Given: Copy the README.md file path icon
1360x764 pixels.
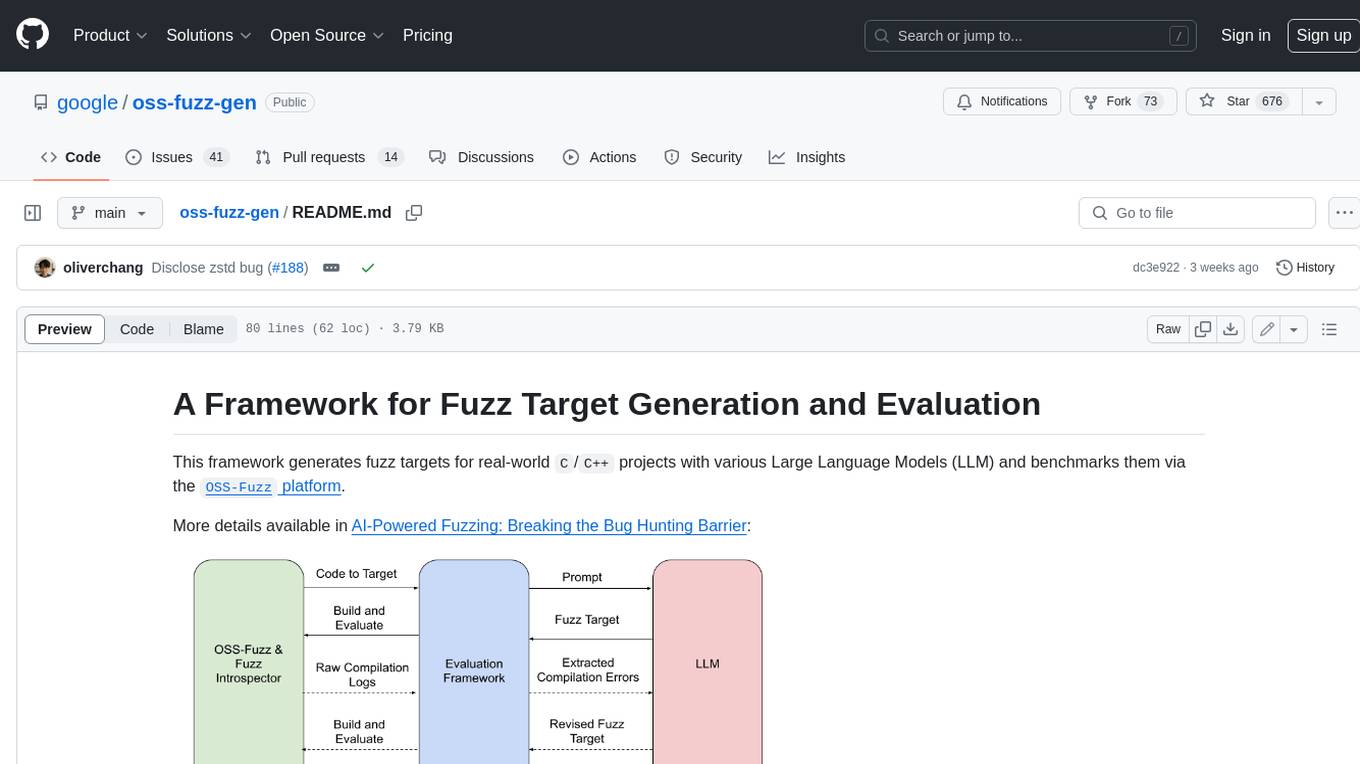Looking at the screenshot, I should coord(414,213).
